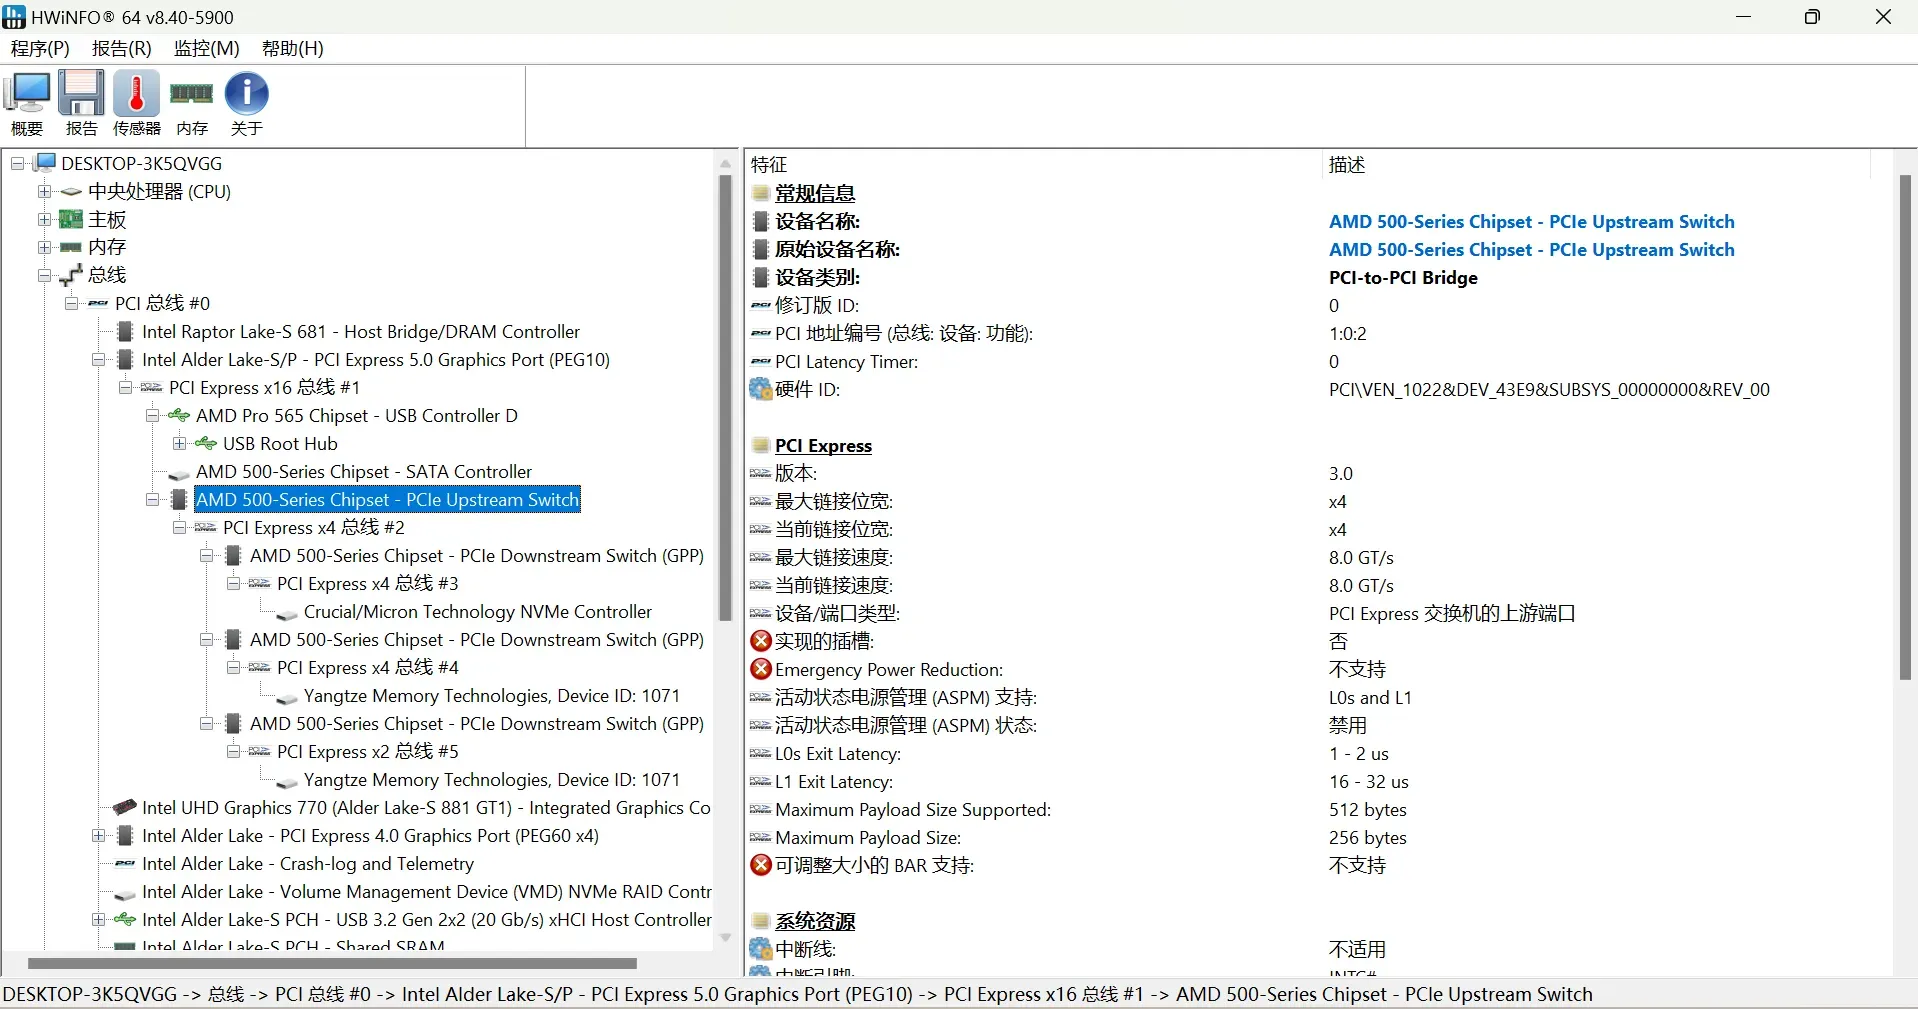Select PCI Express x16 总线 #1
The height and width of the screenshot is (1009, 1918).
pyautogui.click(x=265, y=387)
